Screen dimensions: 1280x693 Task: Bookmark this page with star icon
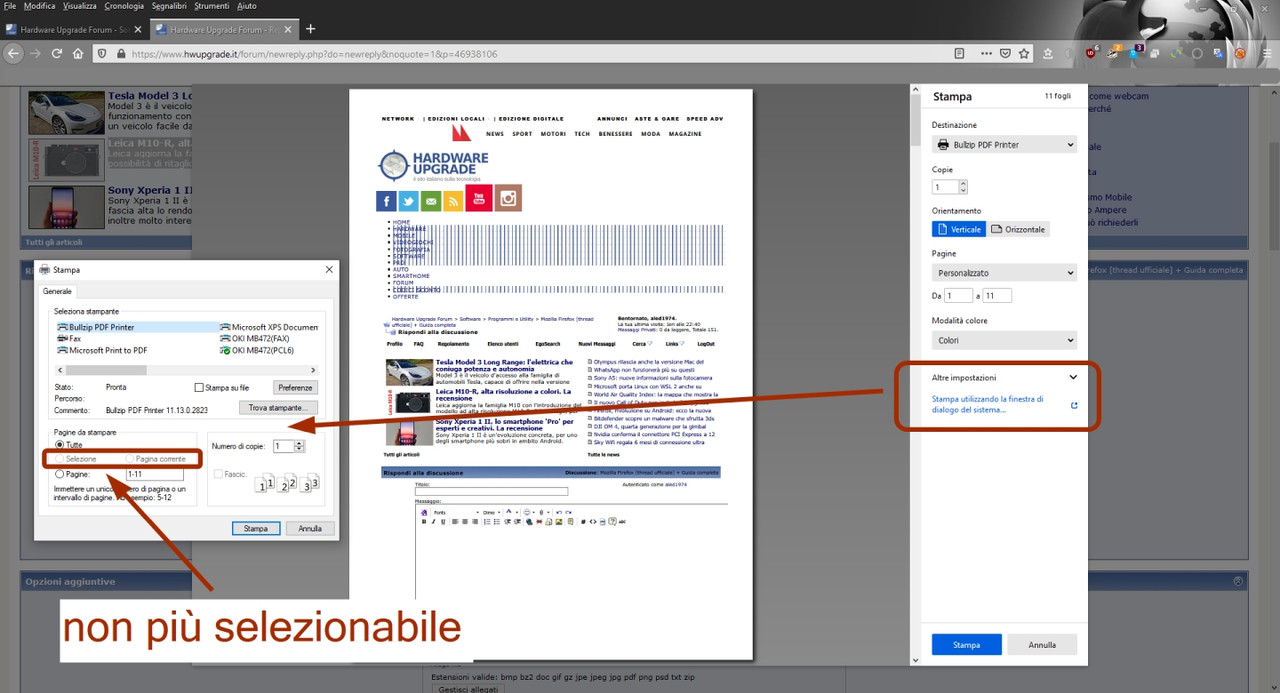tap(1024, 53)
